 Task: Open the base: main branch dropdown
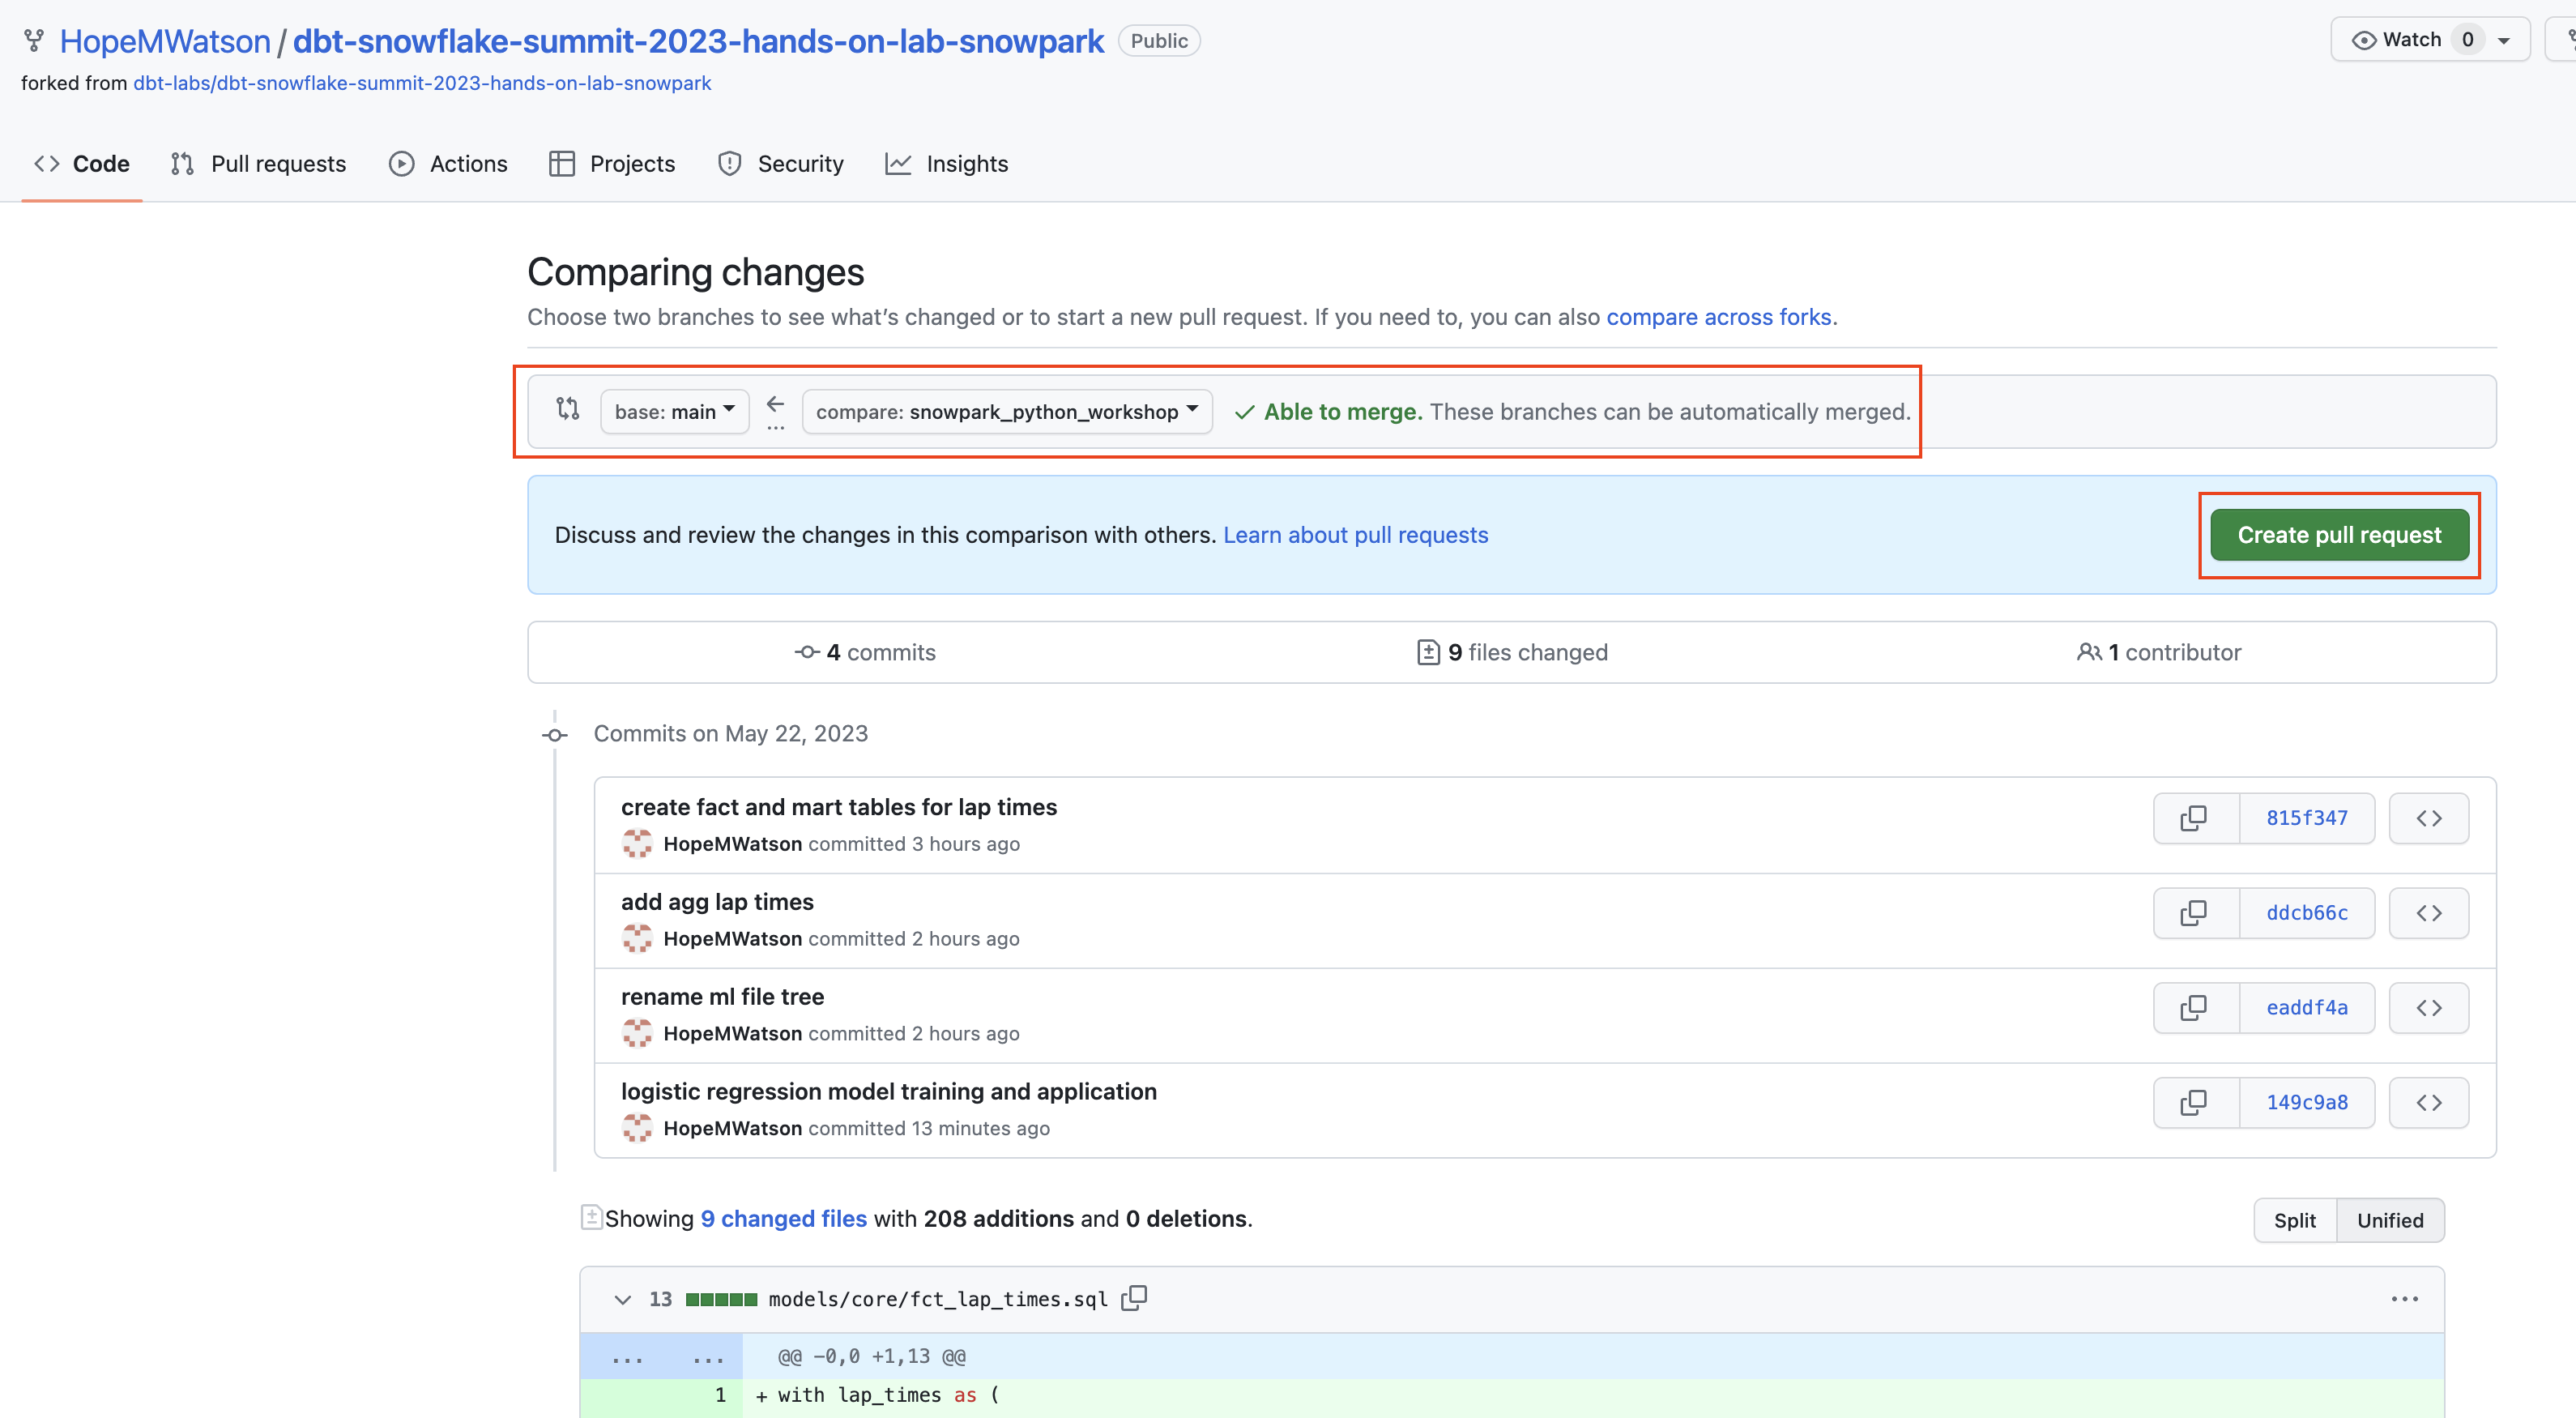(674, 411)
